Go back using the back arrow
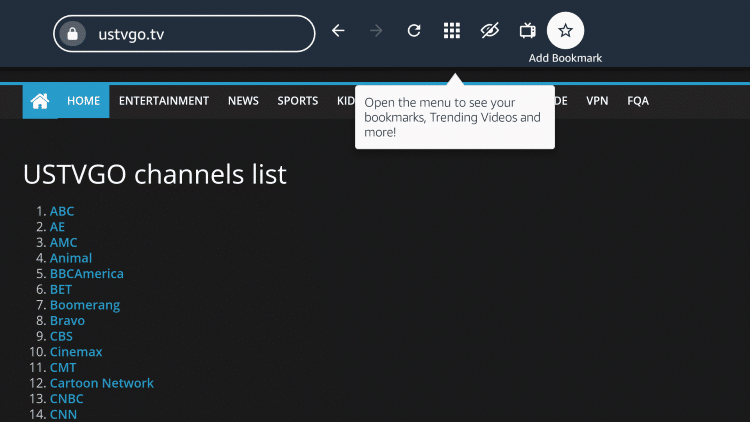The image size is (750, 422). (x=338, y=31)
